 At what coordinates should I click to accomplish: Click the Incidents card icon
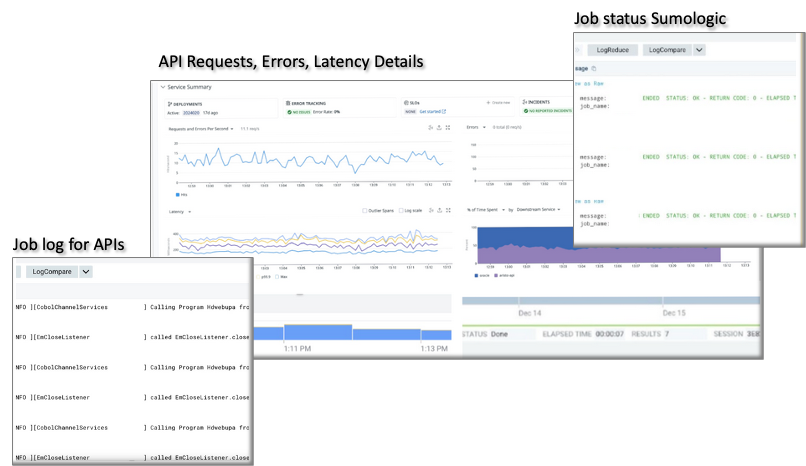[525, 102]
